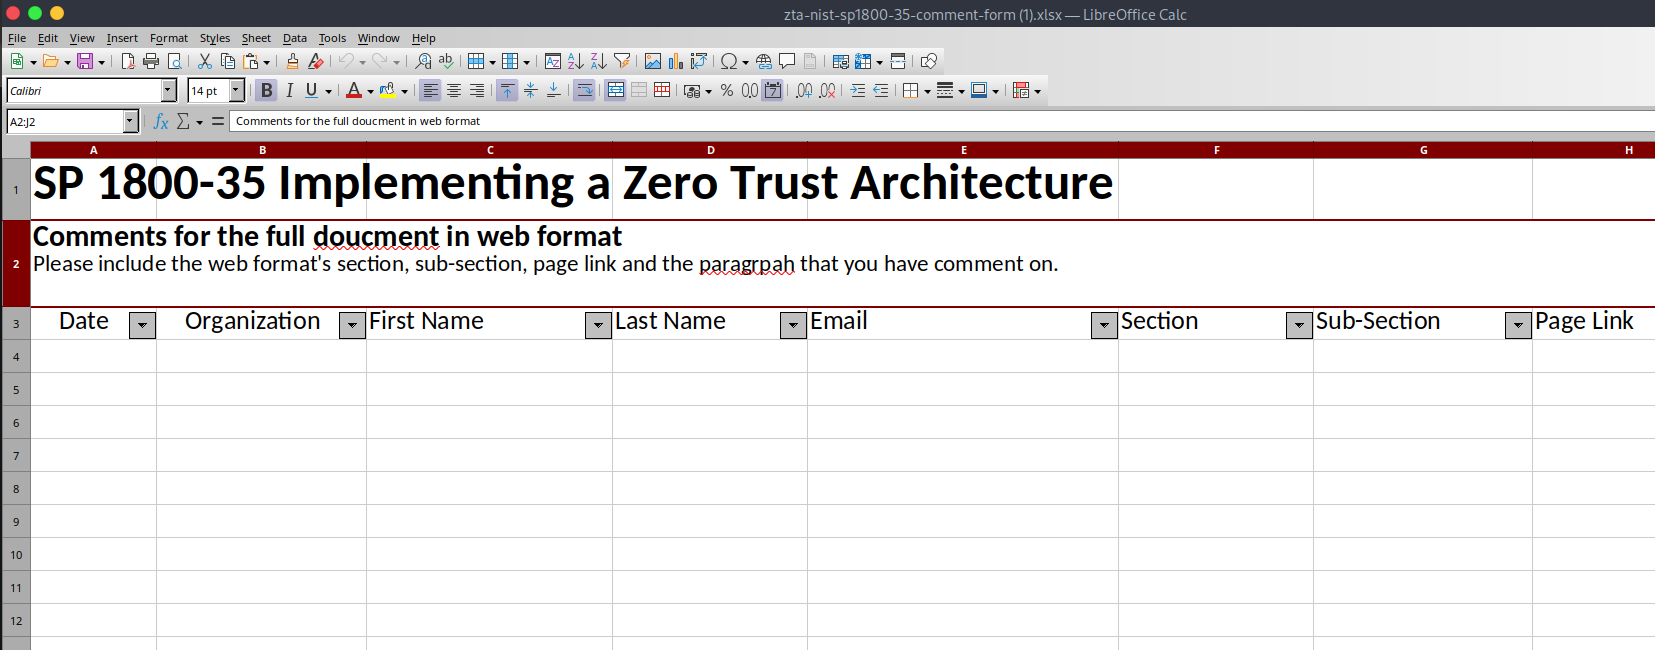This screenshot has width=1655, height=650.
Task: Format as percent
Action: tap(727, 90)
